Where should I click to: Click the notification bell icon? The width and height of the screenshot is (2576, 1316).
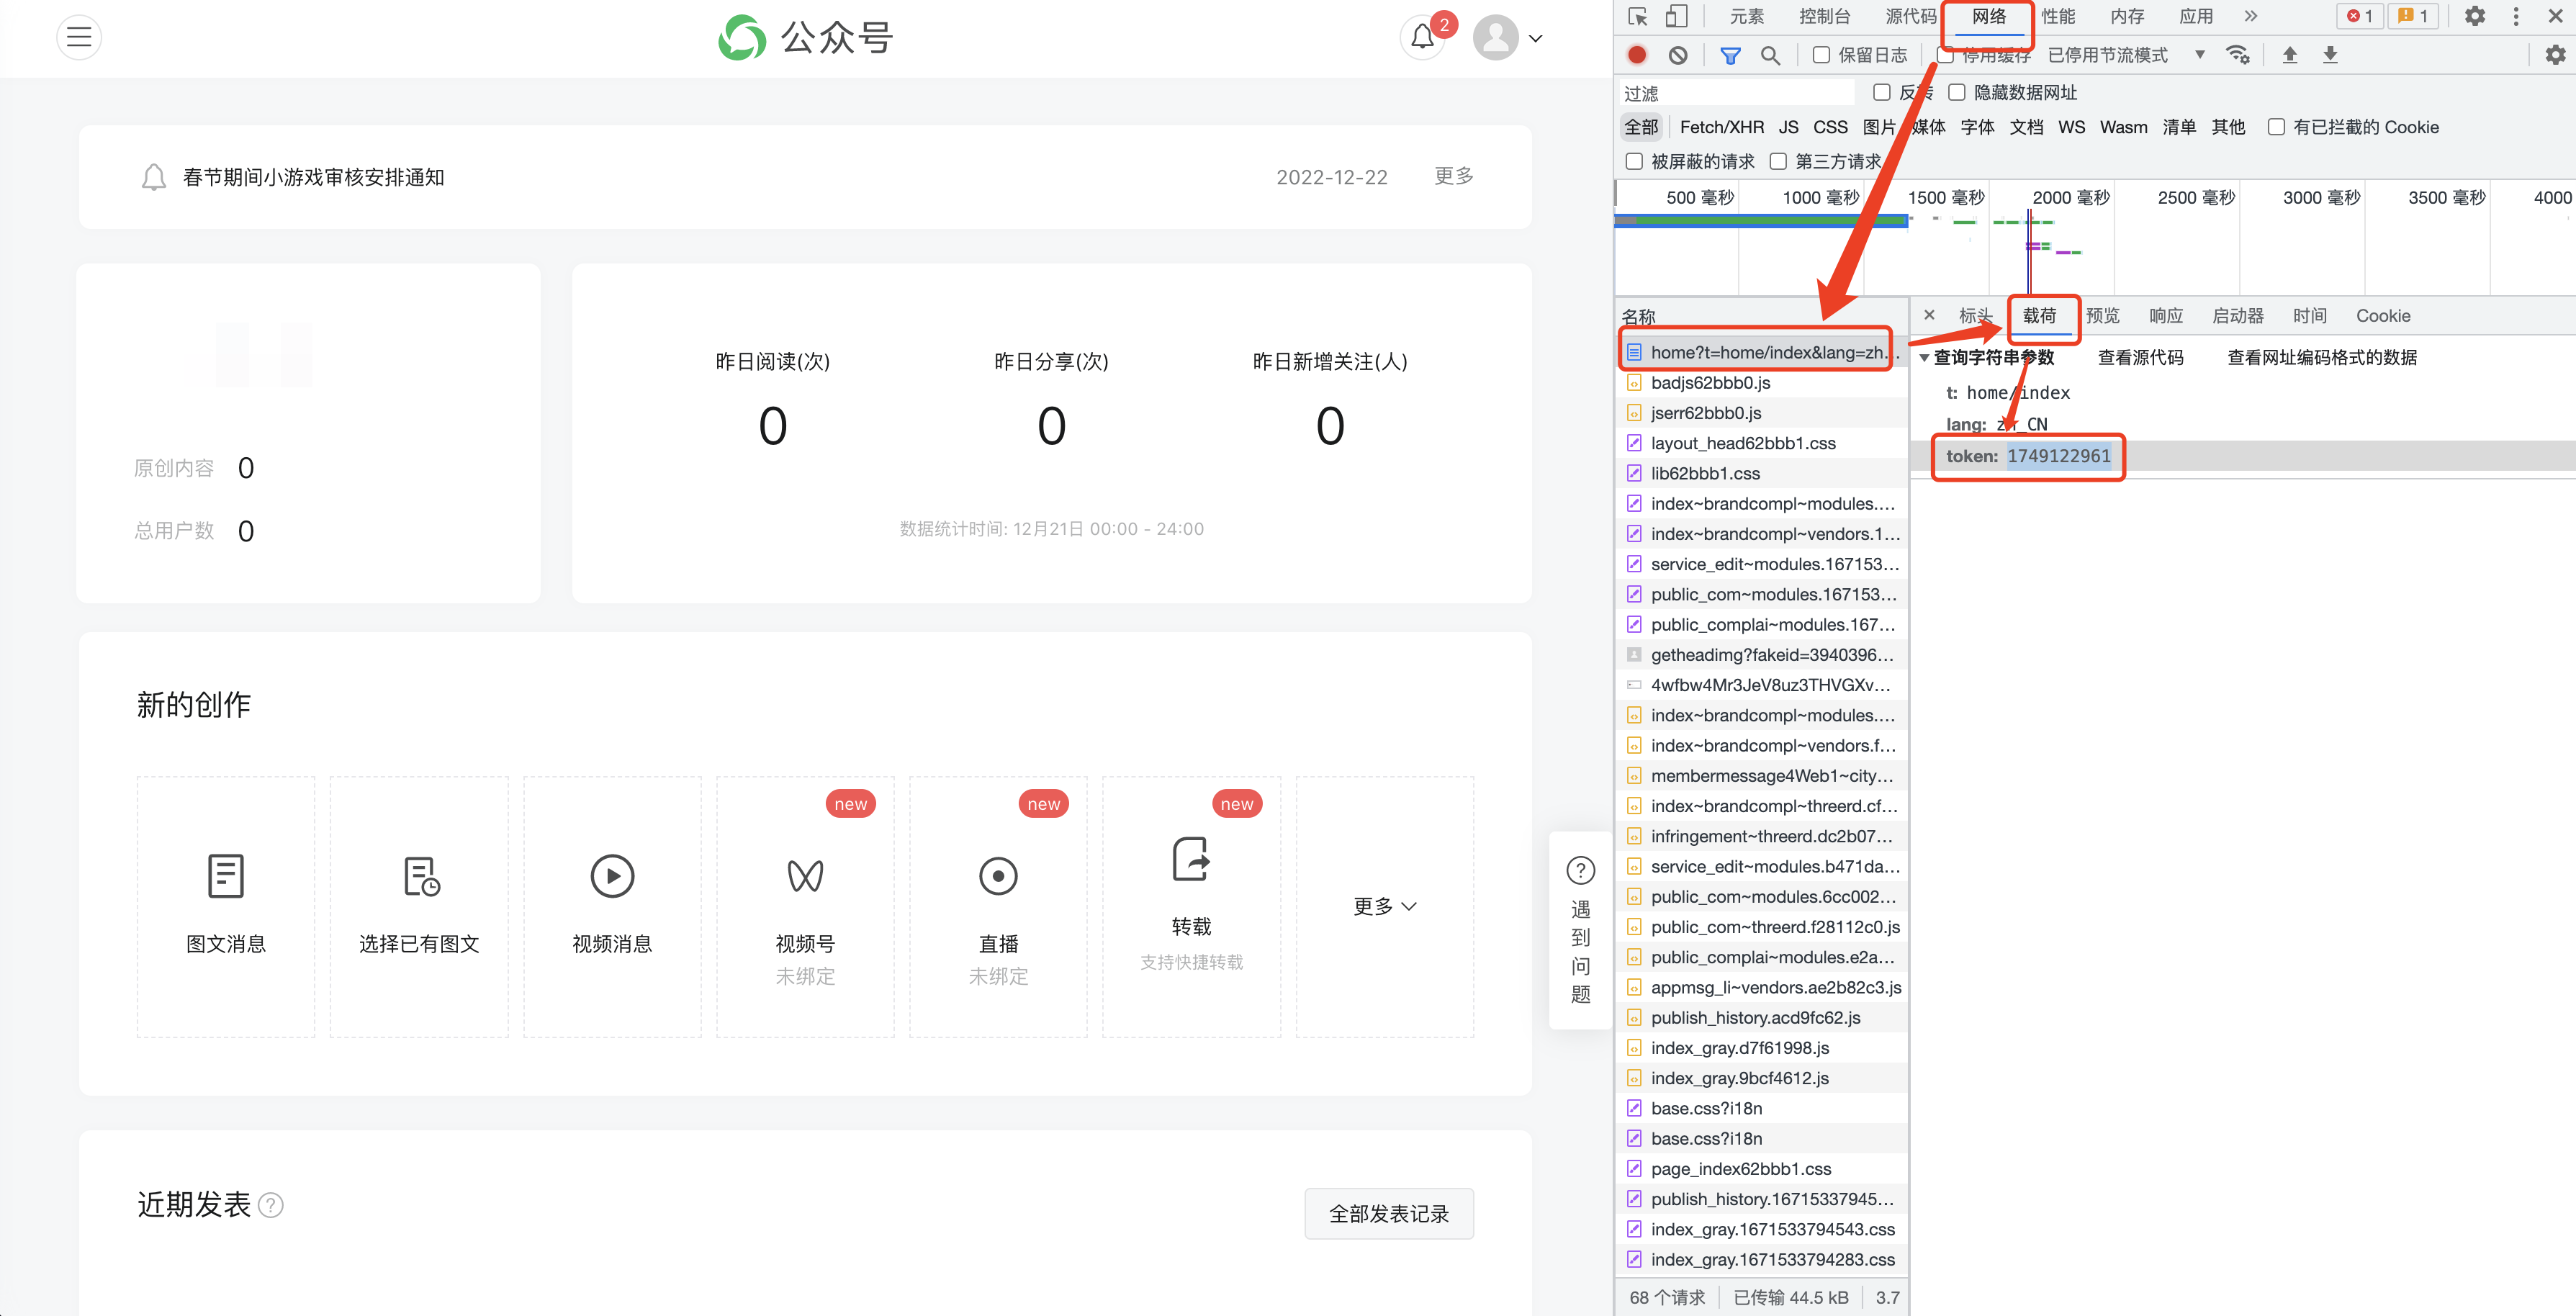pos(1422,38)
